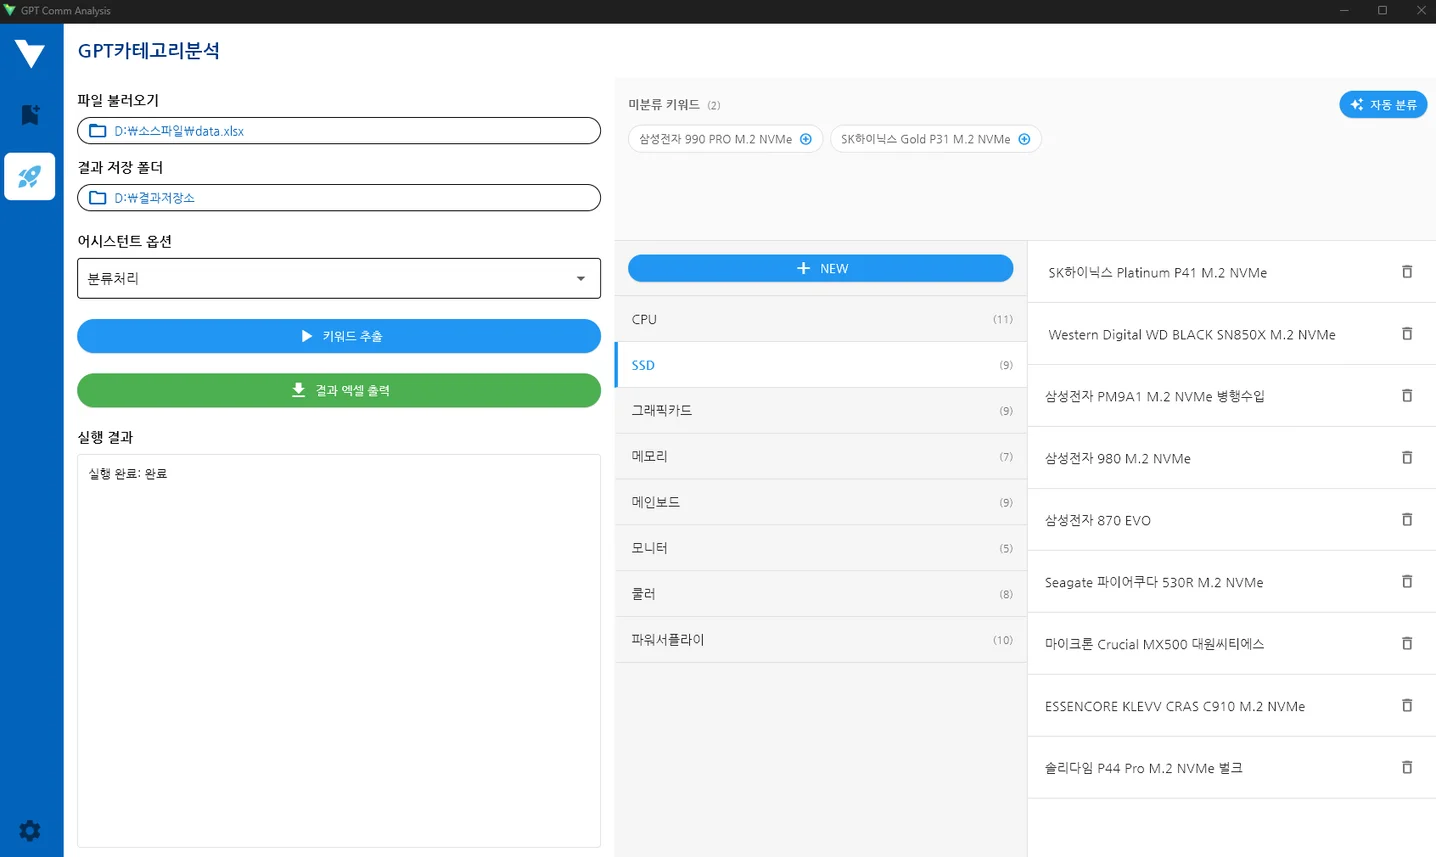Add SK하이닉스 Gold P31 keyword via plus icon
1436x857 pixels.
click(1023, 139)
